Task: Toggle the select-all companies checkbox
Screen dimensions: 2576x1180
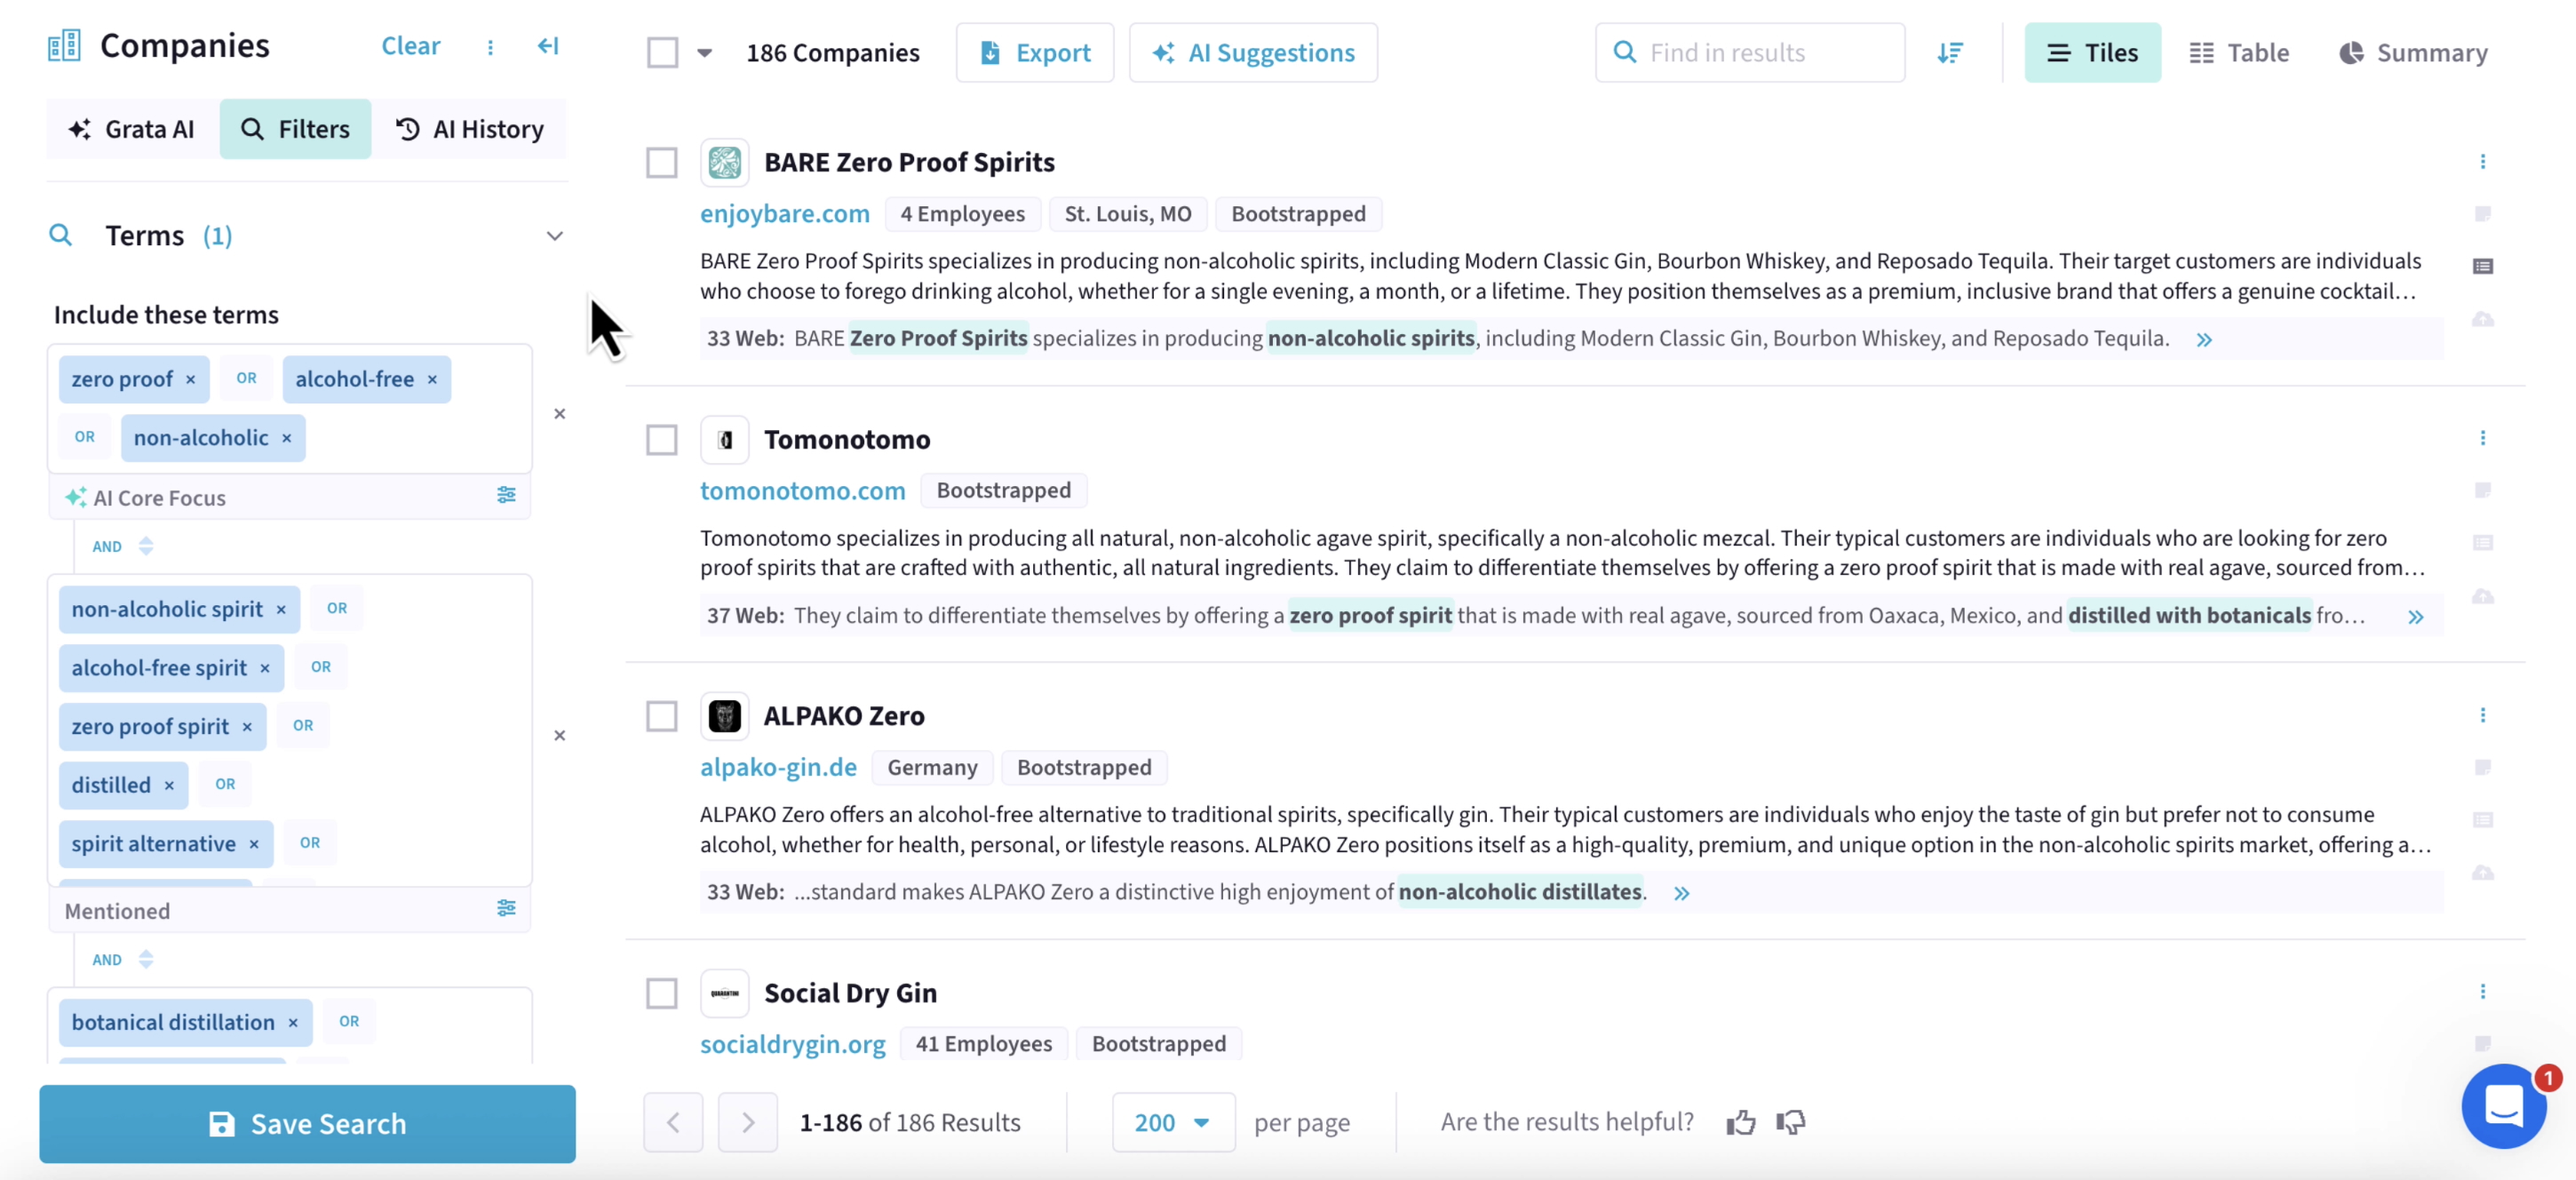Action: [x=663, y=52]
